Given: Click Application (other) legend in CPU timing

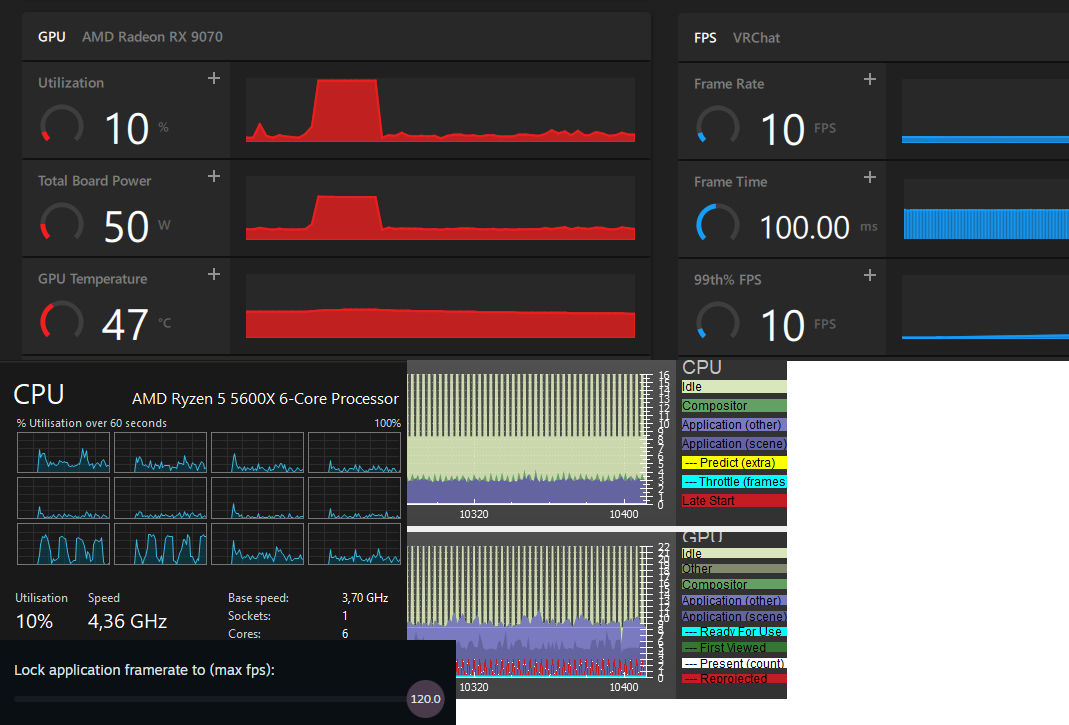Looking at the screenshot, I should (734, 425).
